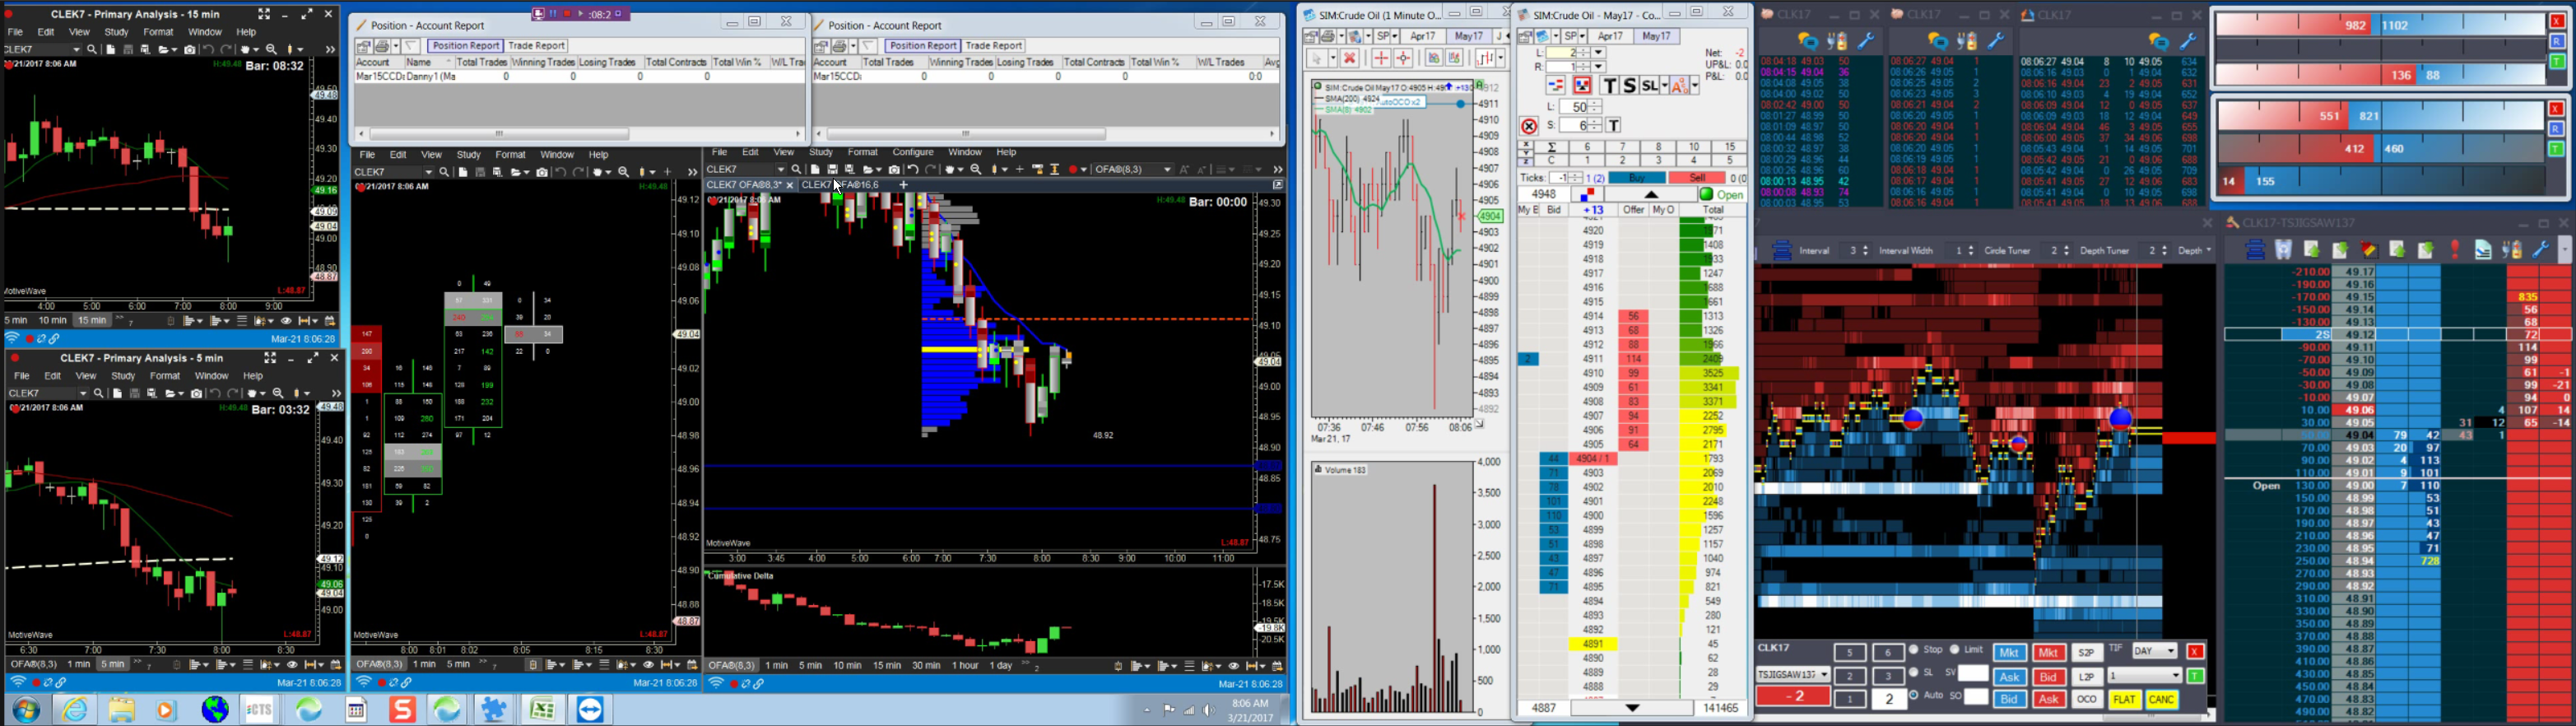The height and width of the screenshot is (726, 2576).
Task: Click the fullscreen icon in the 15 min chart title bar
Action: point(264,14)
